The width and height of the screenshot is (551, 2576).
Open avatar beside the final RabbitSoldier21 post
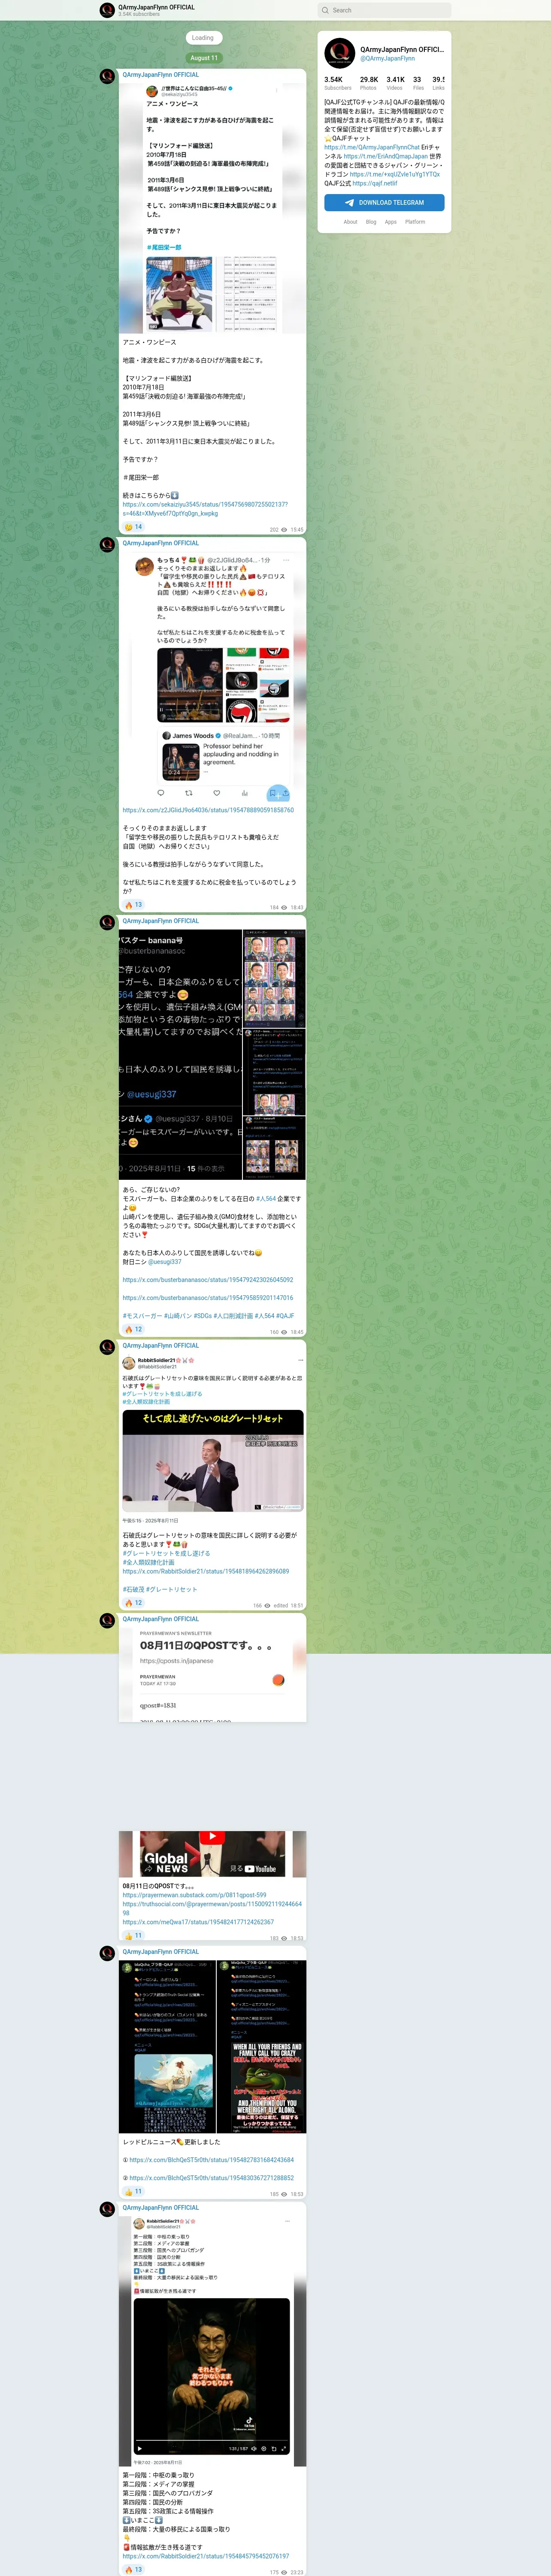click(107, 2209)
